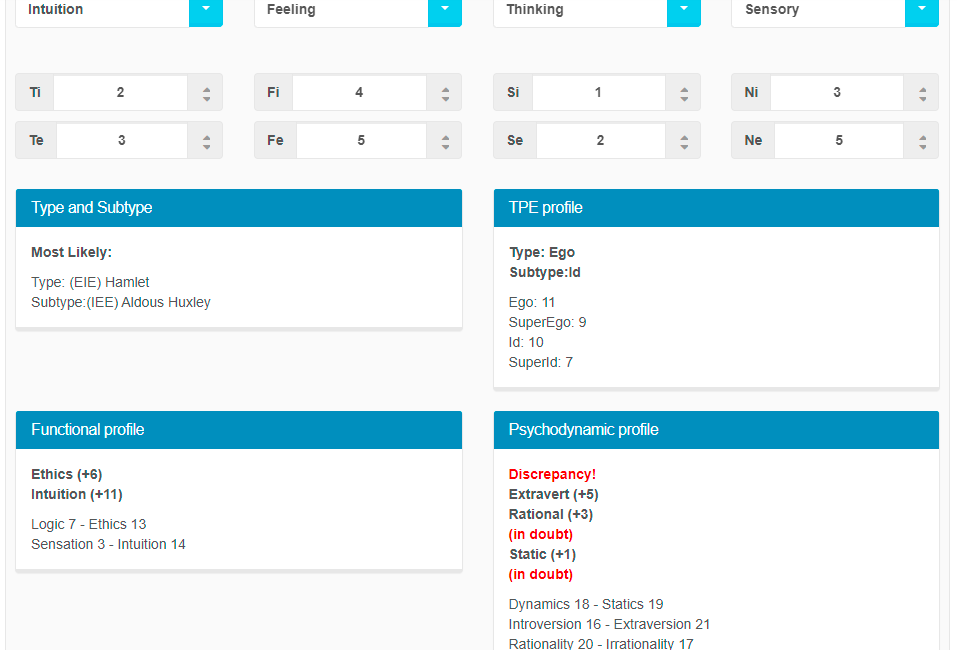Adjust the Ne spinner arrows
The height and width of the screenshot is (650, 957).
(x=922, y=142)
